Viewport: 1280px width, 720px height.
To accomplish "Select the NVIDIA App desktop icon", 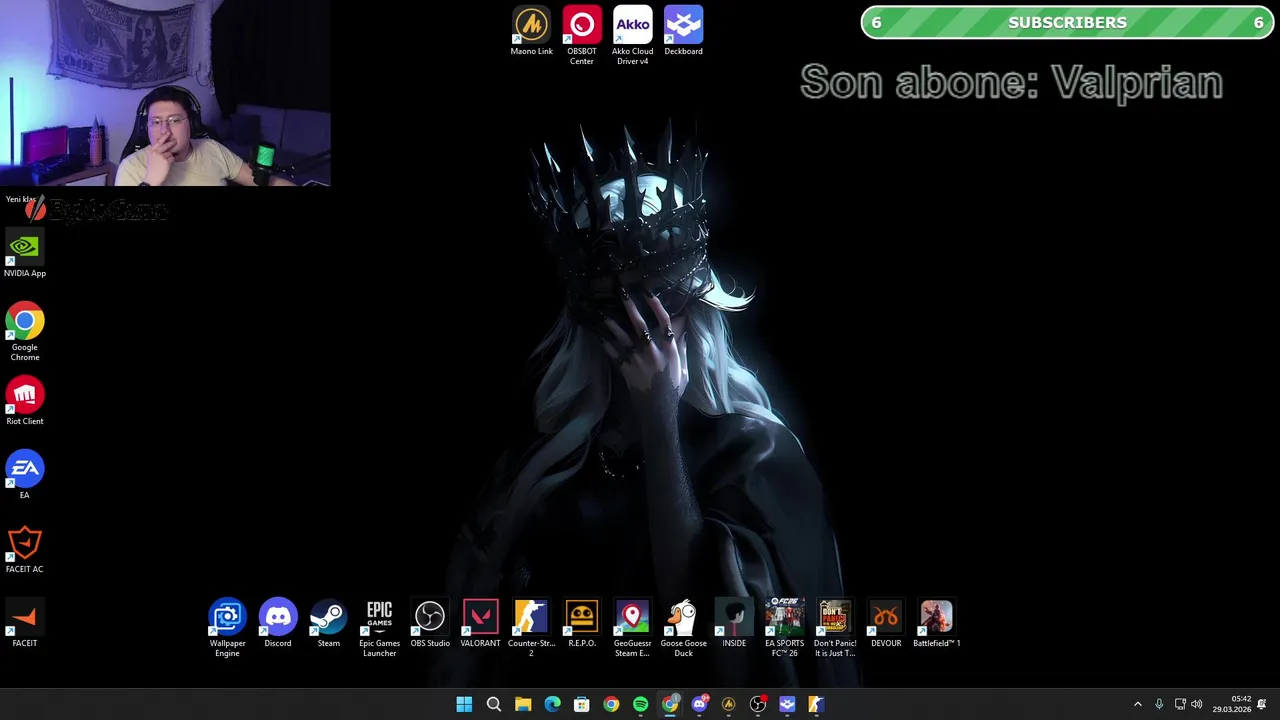I will 25,254.
